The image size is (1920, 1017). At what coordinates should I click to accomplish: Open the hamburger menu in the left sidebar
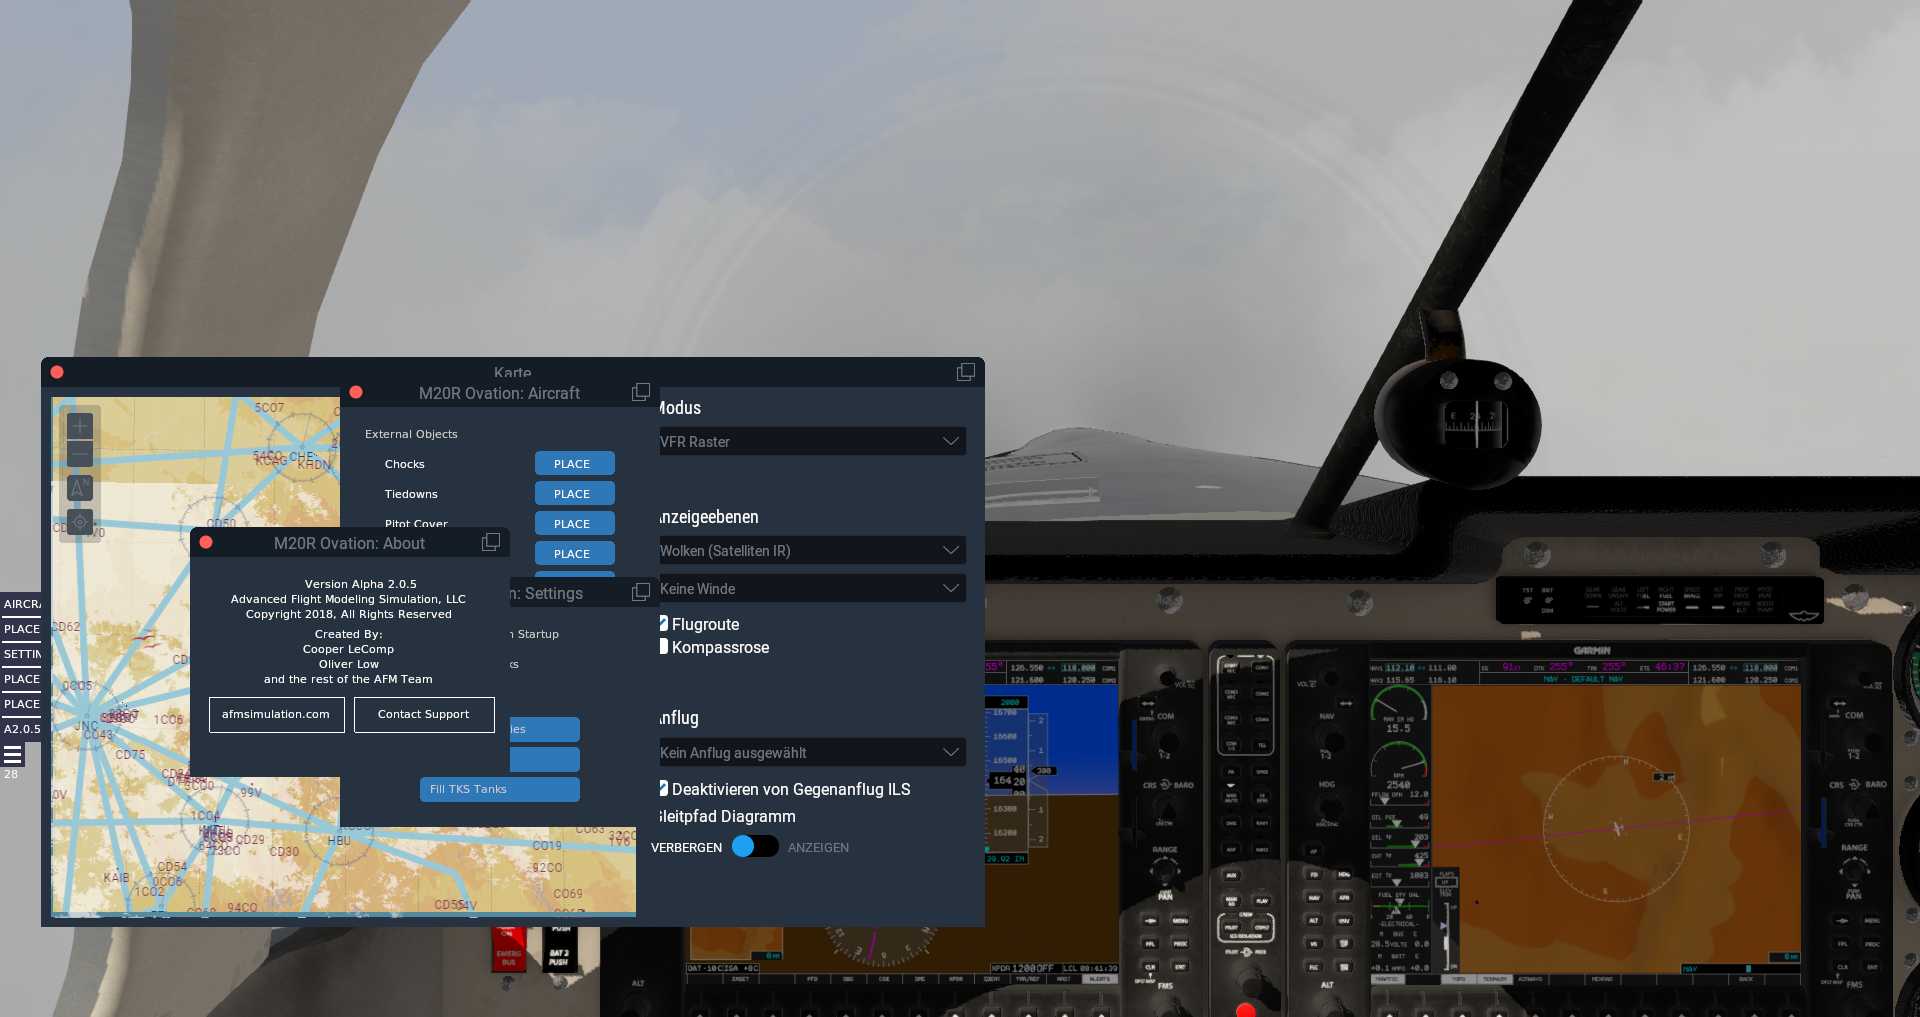pyautogui.click(x=13, y=754)
